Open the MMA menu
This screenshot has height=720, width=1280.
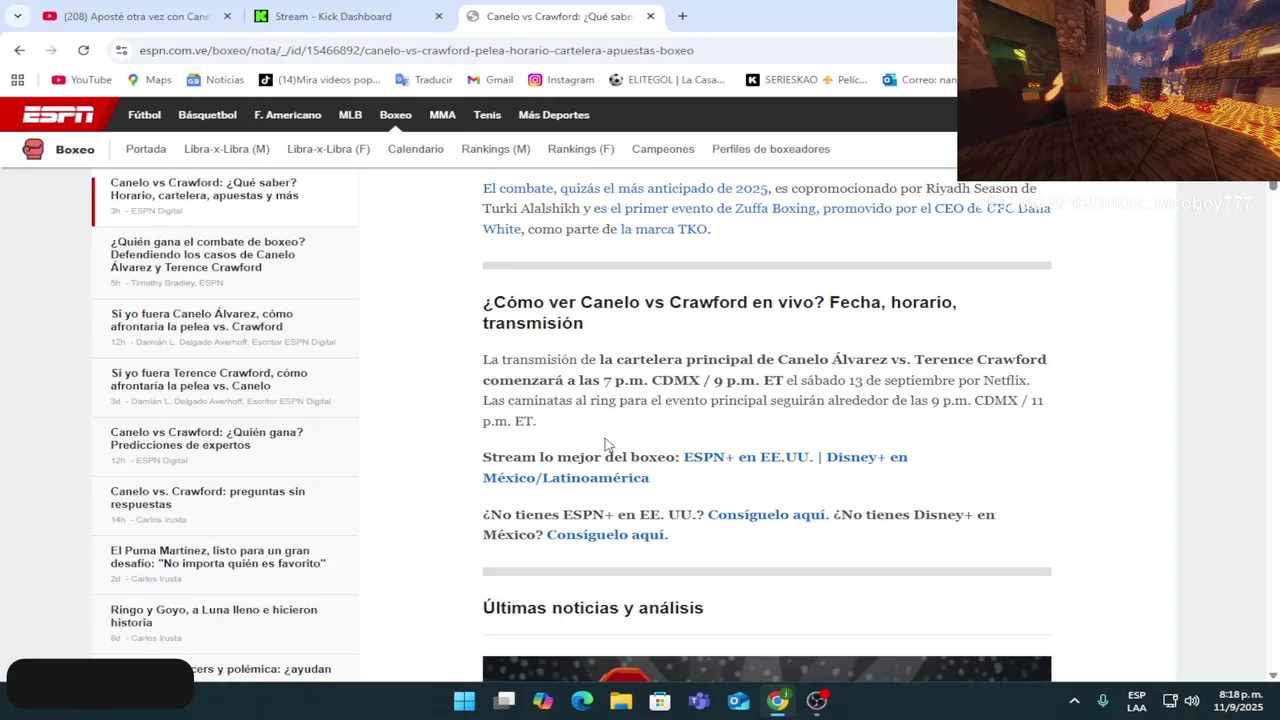[442, 115]
